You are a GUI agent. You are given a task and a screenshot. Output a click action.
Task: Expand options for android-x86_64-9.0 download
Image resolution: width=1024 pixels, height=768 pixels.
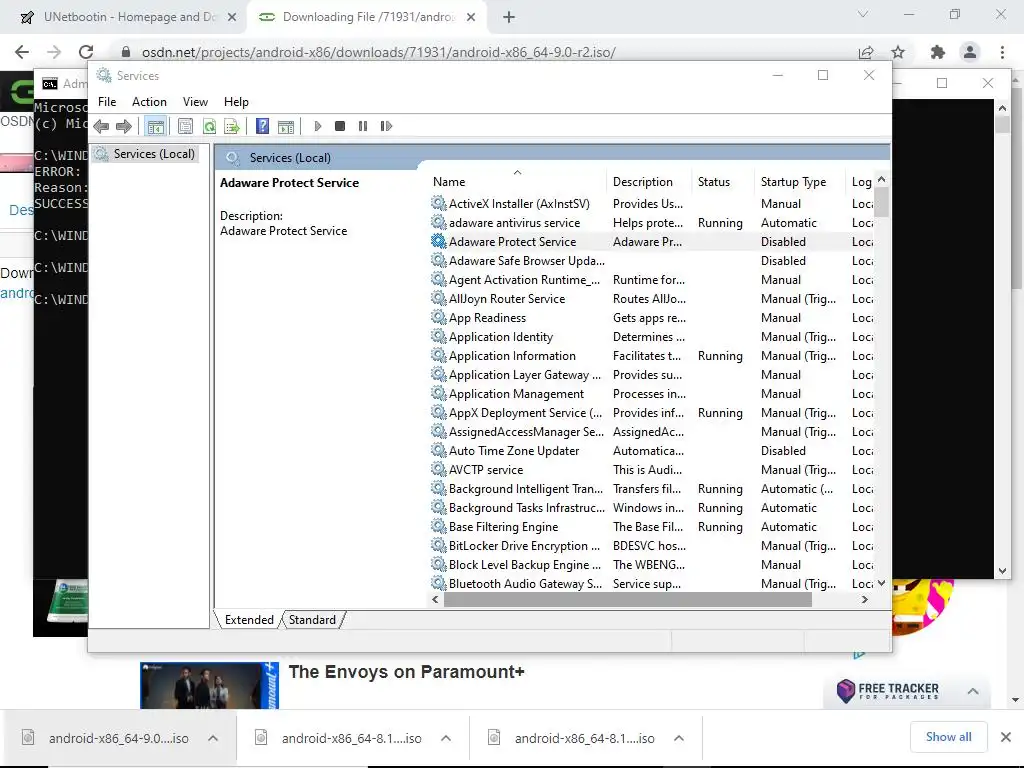coord(213,739)
